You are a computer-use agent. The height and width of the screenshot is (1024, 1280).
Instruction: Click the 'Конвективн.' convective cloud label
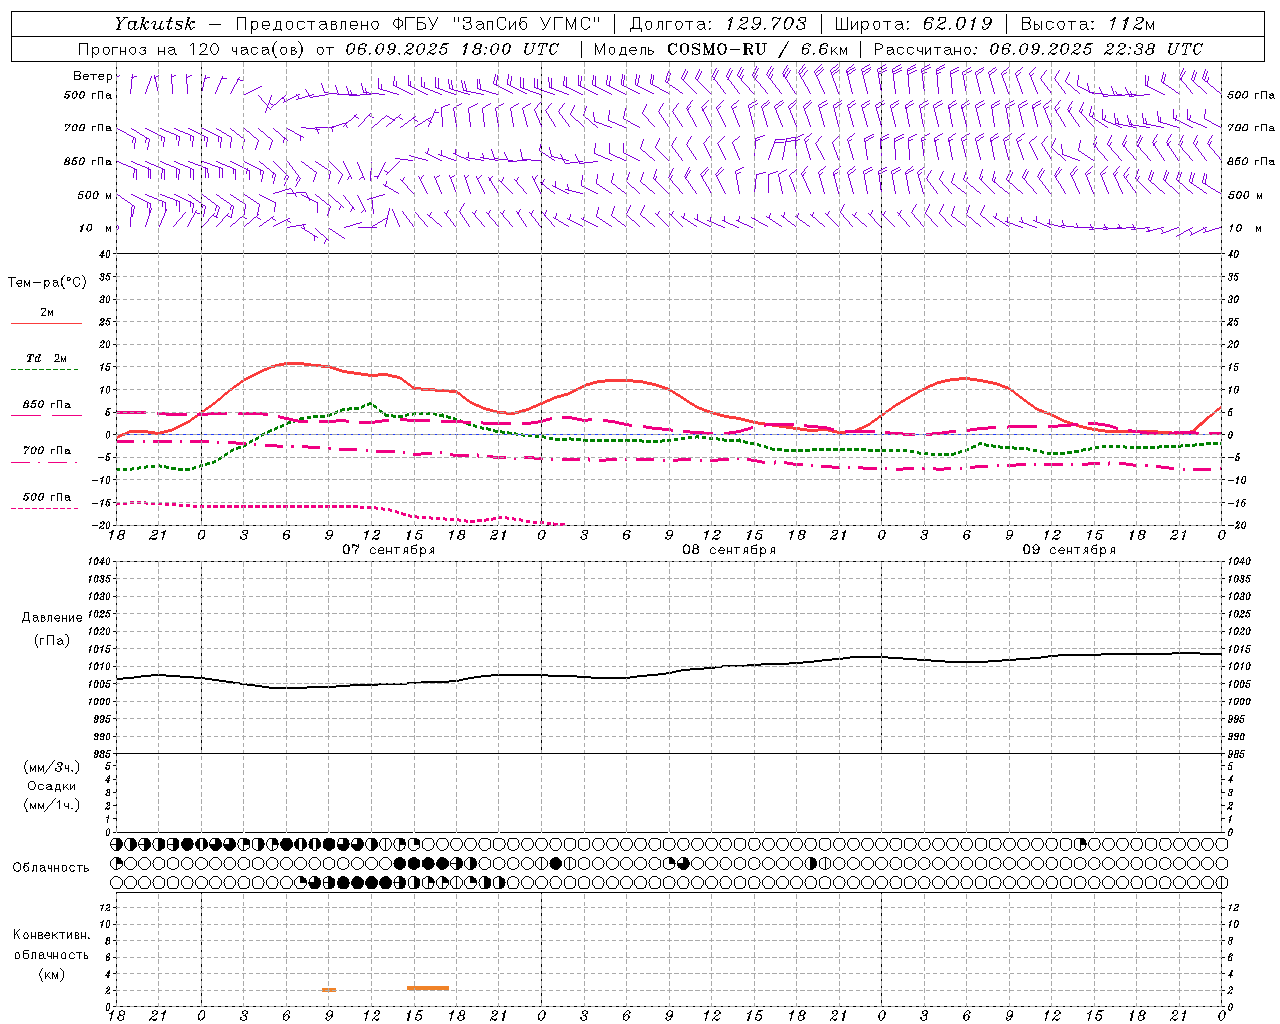(x=51, y=935)
